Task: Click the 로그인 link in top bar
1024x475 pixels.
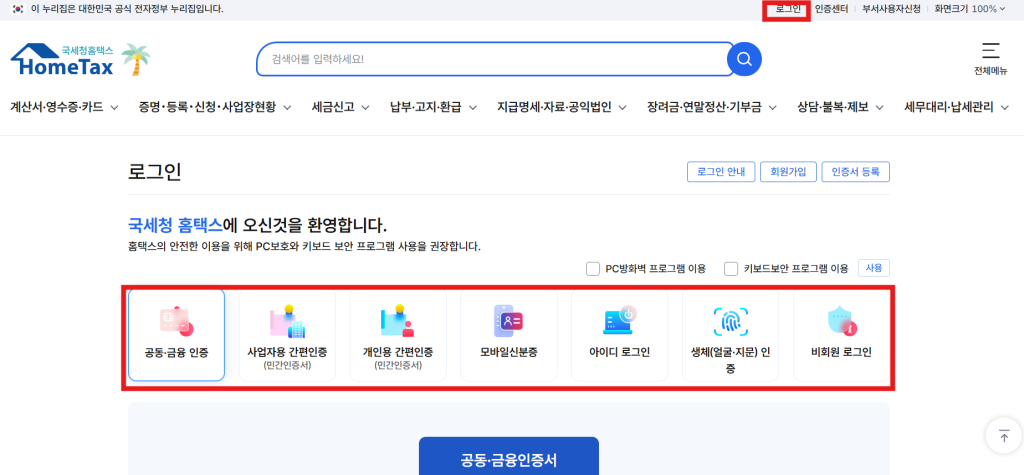Action: tap(788, 9)
